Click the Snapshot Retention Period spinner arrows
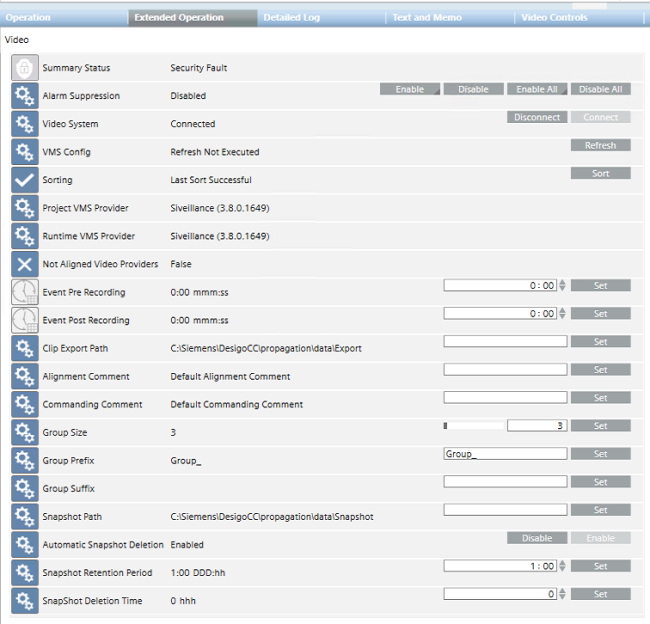This screenshot has height=624, width=650. coord(561,566)
